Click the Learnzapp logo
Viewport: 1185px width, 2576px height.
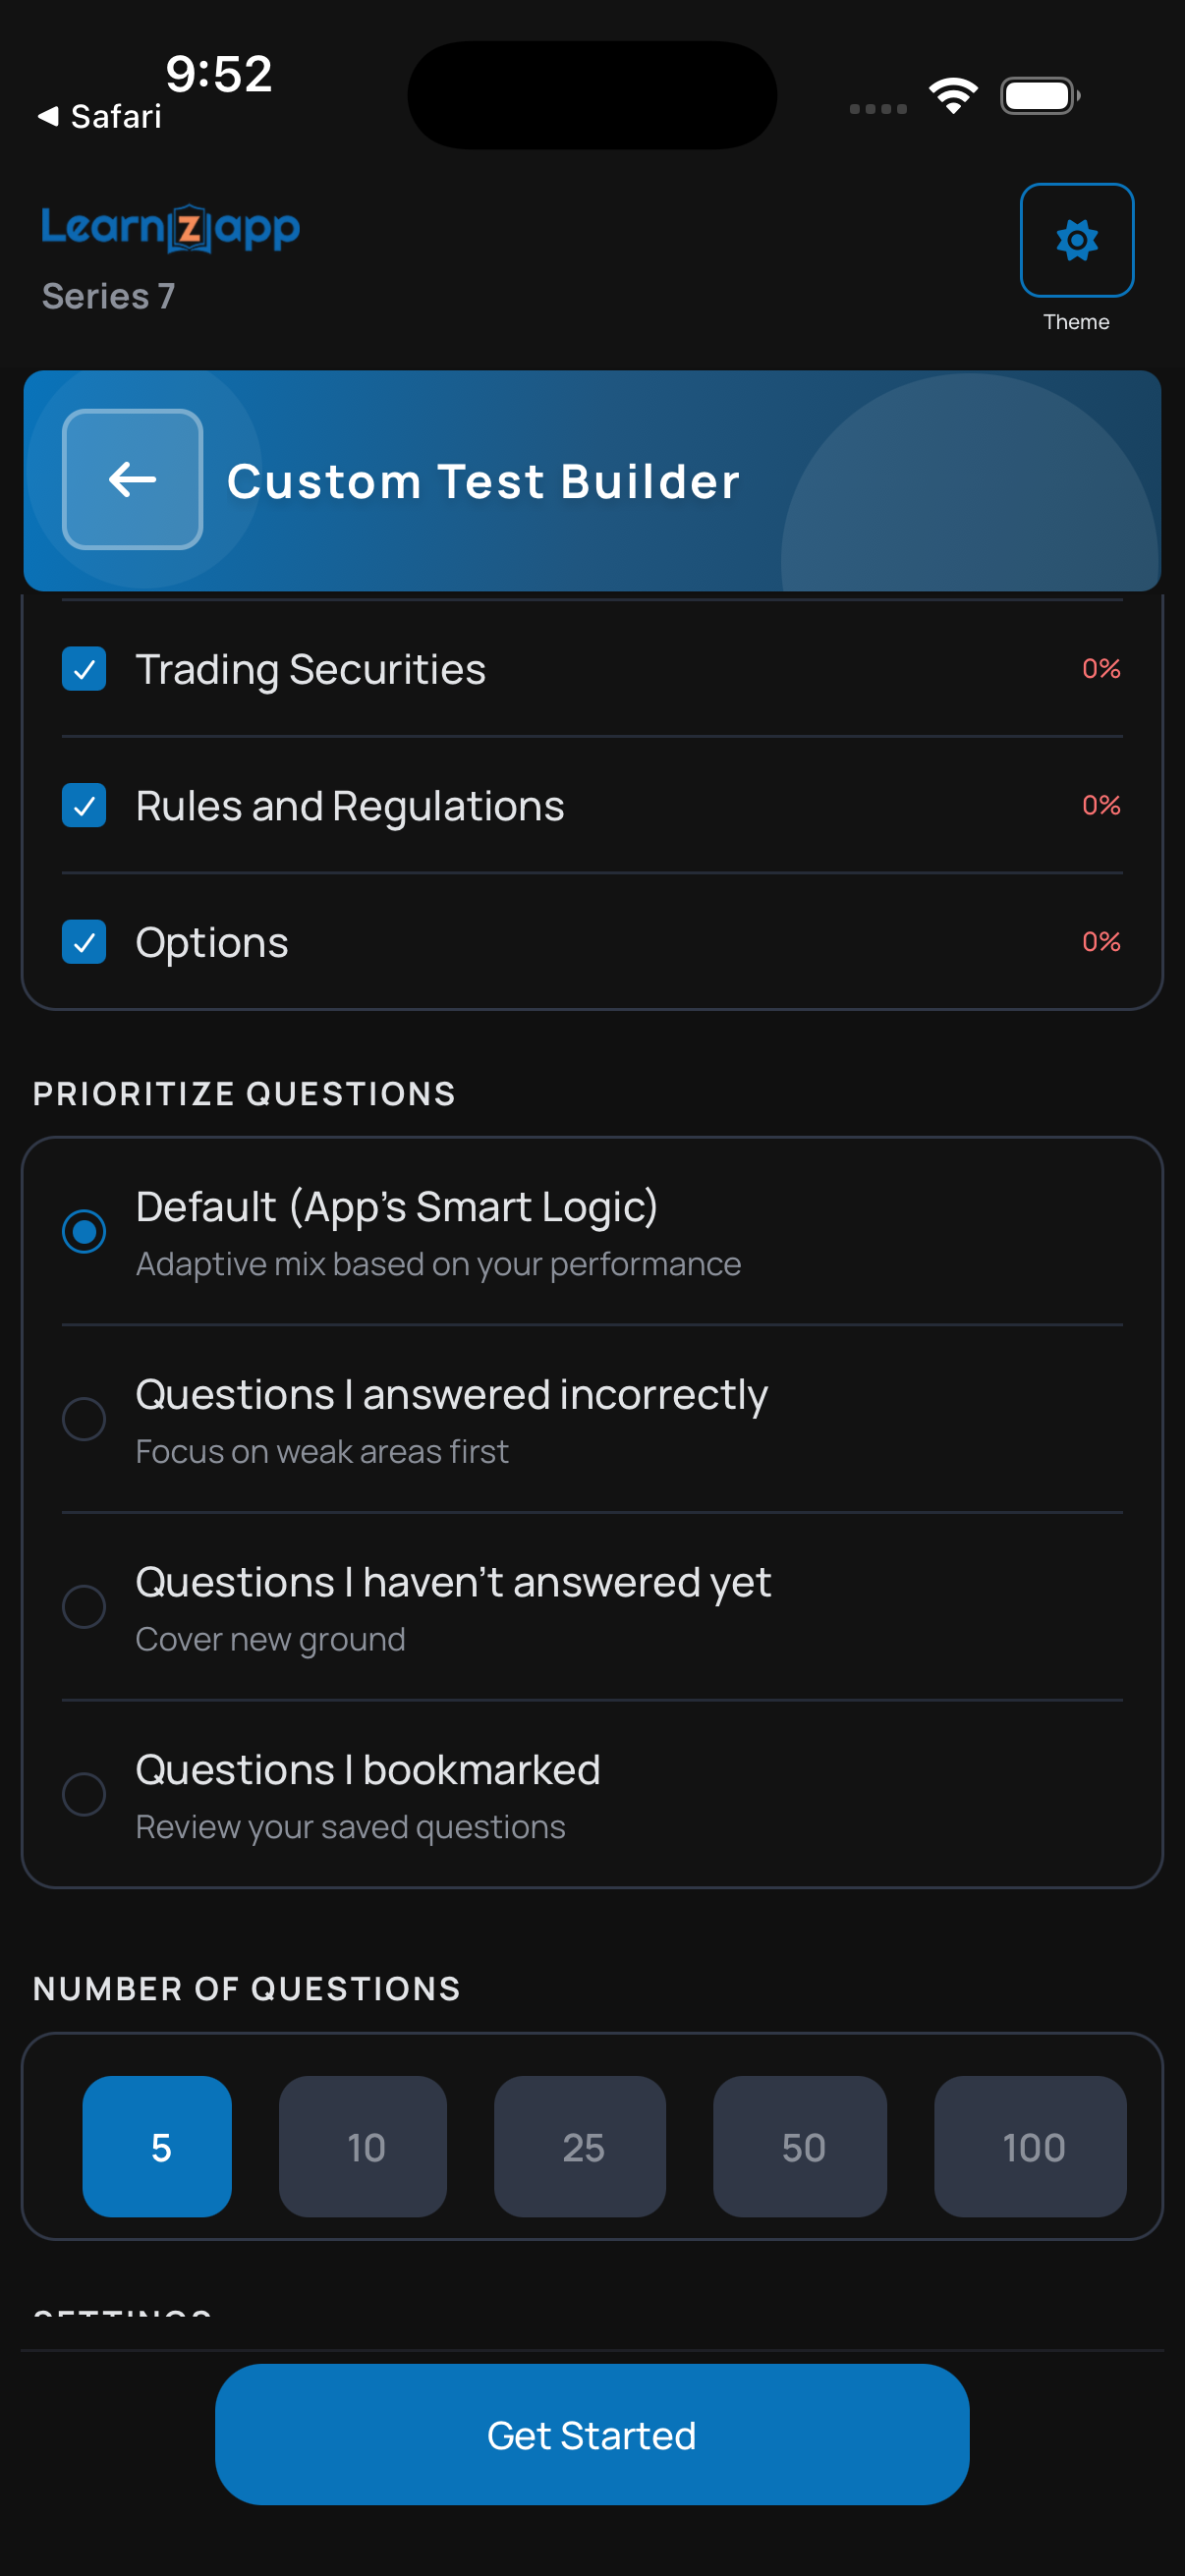pos(171,227)
